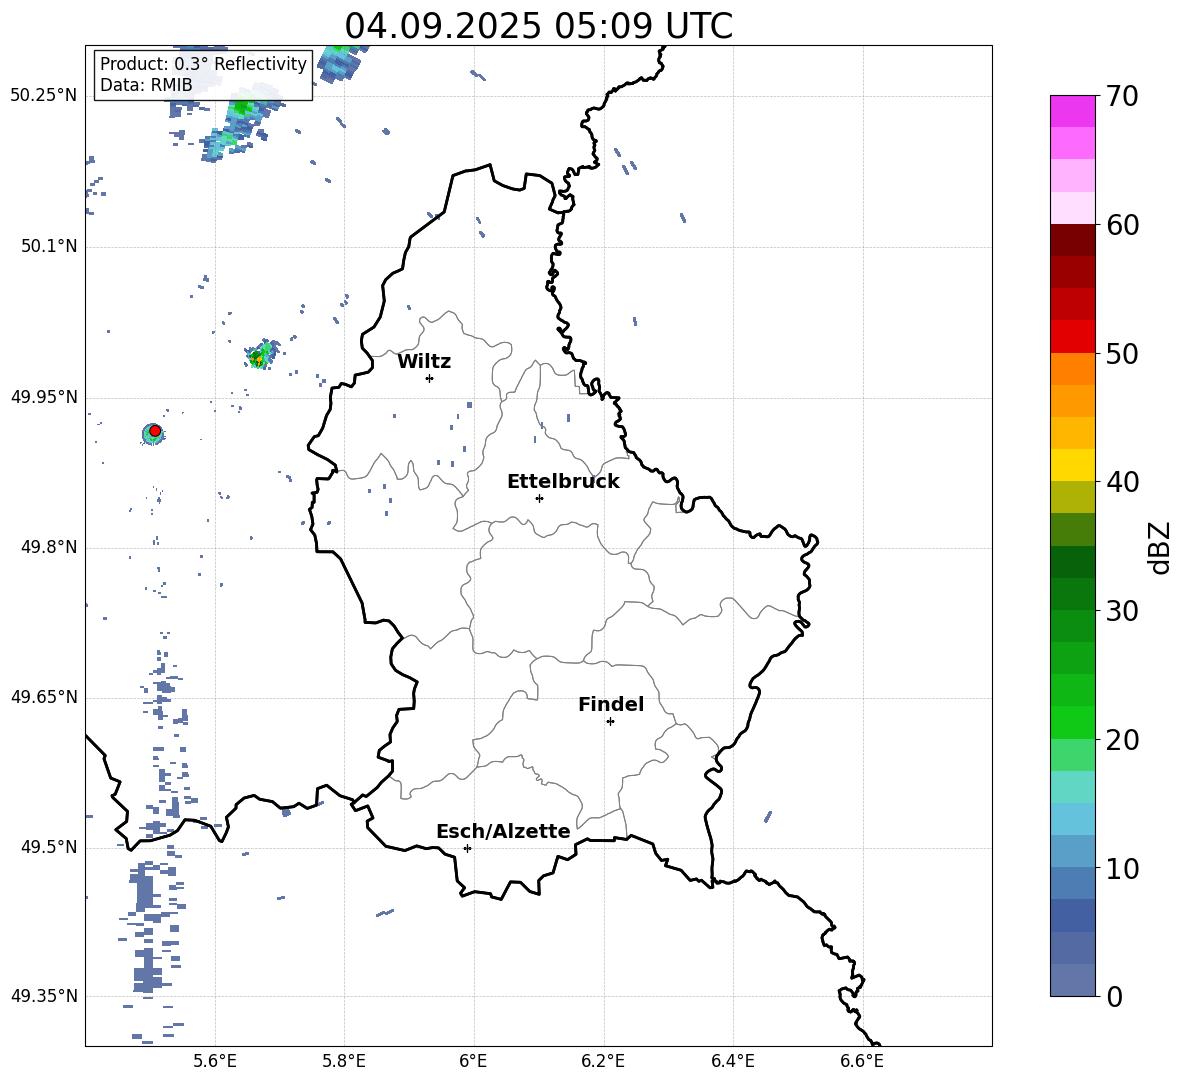1184x1081 pixels.
Task: Click the Findel station label
Action: 611,704
